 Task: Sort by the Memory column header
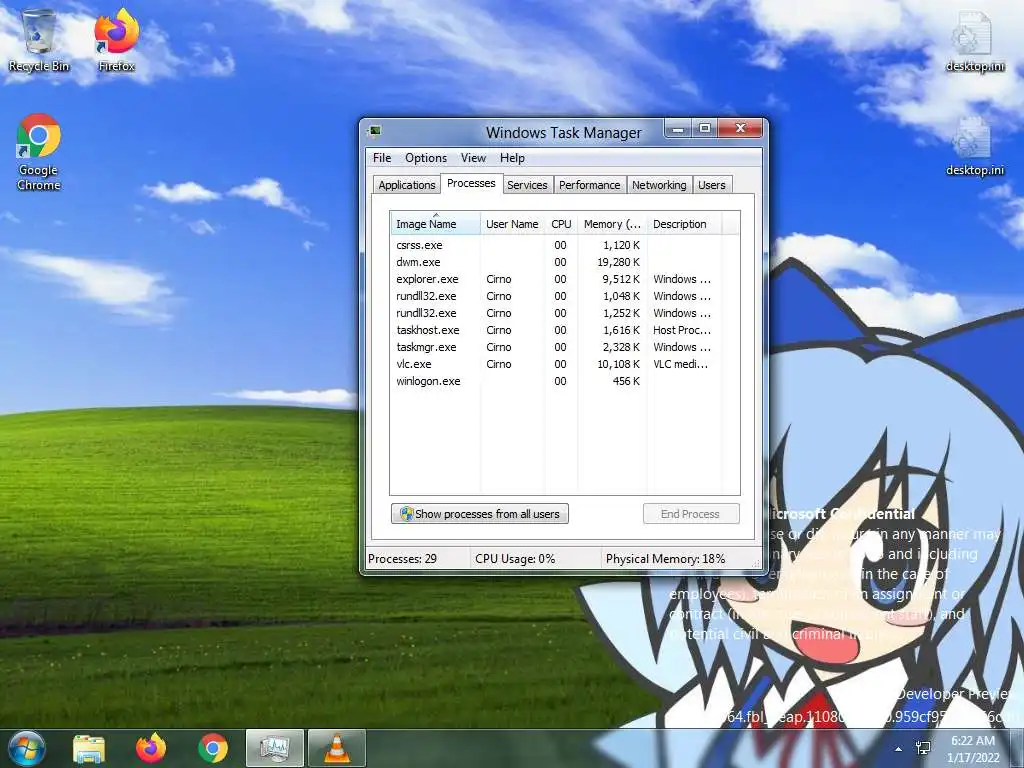pyautogui.click(x=612, y=224)
